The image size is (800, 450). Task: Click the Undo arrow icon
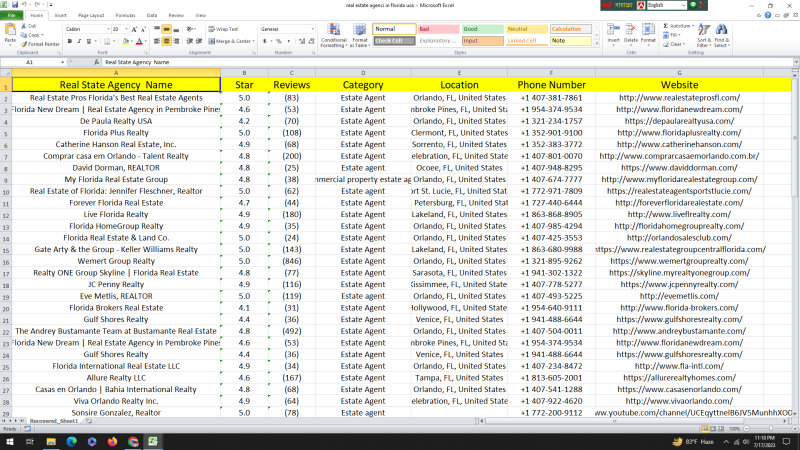[24, 5]
